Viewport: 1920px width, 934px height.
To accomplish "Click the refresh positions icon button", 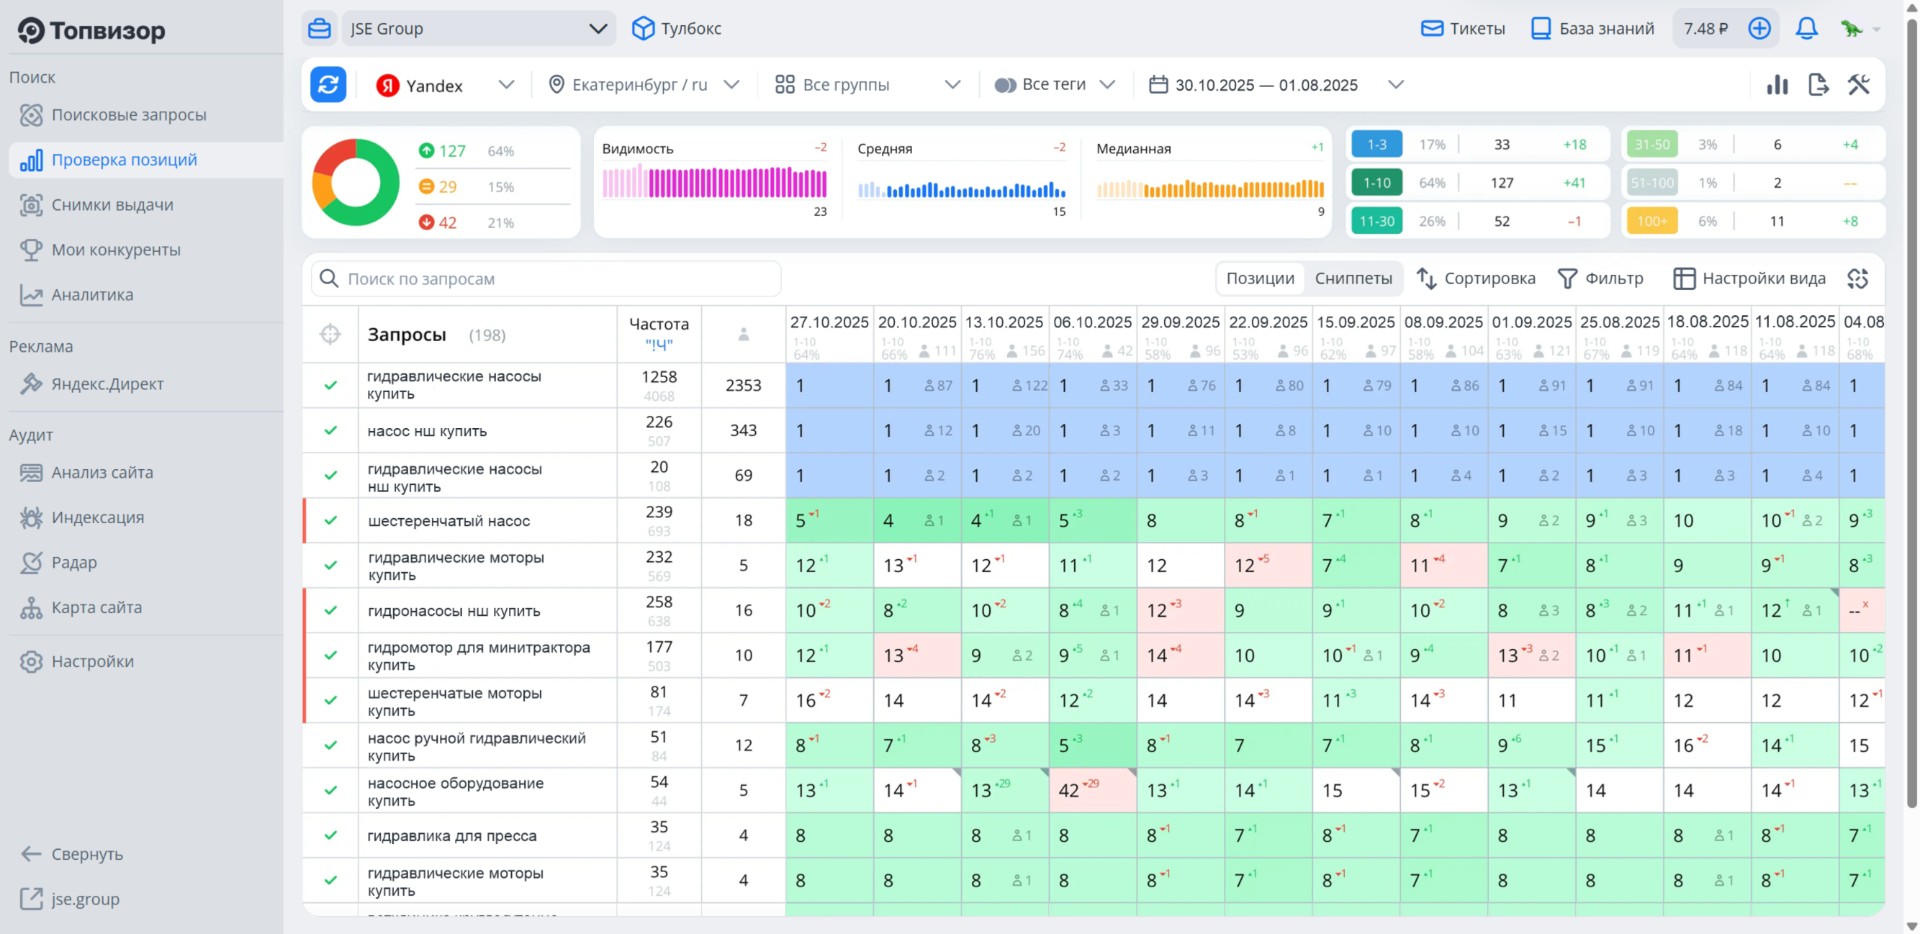I will (328, 85).
